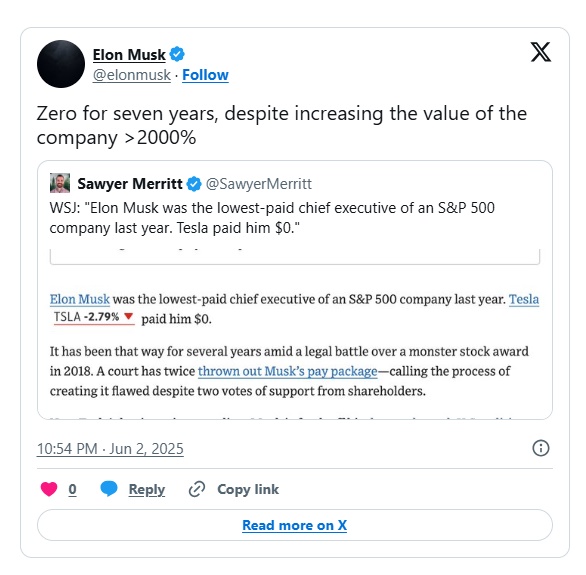Screen dimensions: 586x575
Task: Click the heart like icon
Action: coord(49,489)
